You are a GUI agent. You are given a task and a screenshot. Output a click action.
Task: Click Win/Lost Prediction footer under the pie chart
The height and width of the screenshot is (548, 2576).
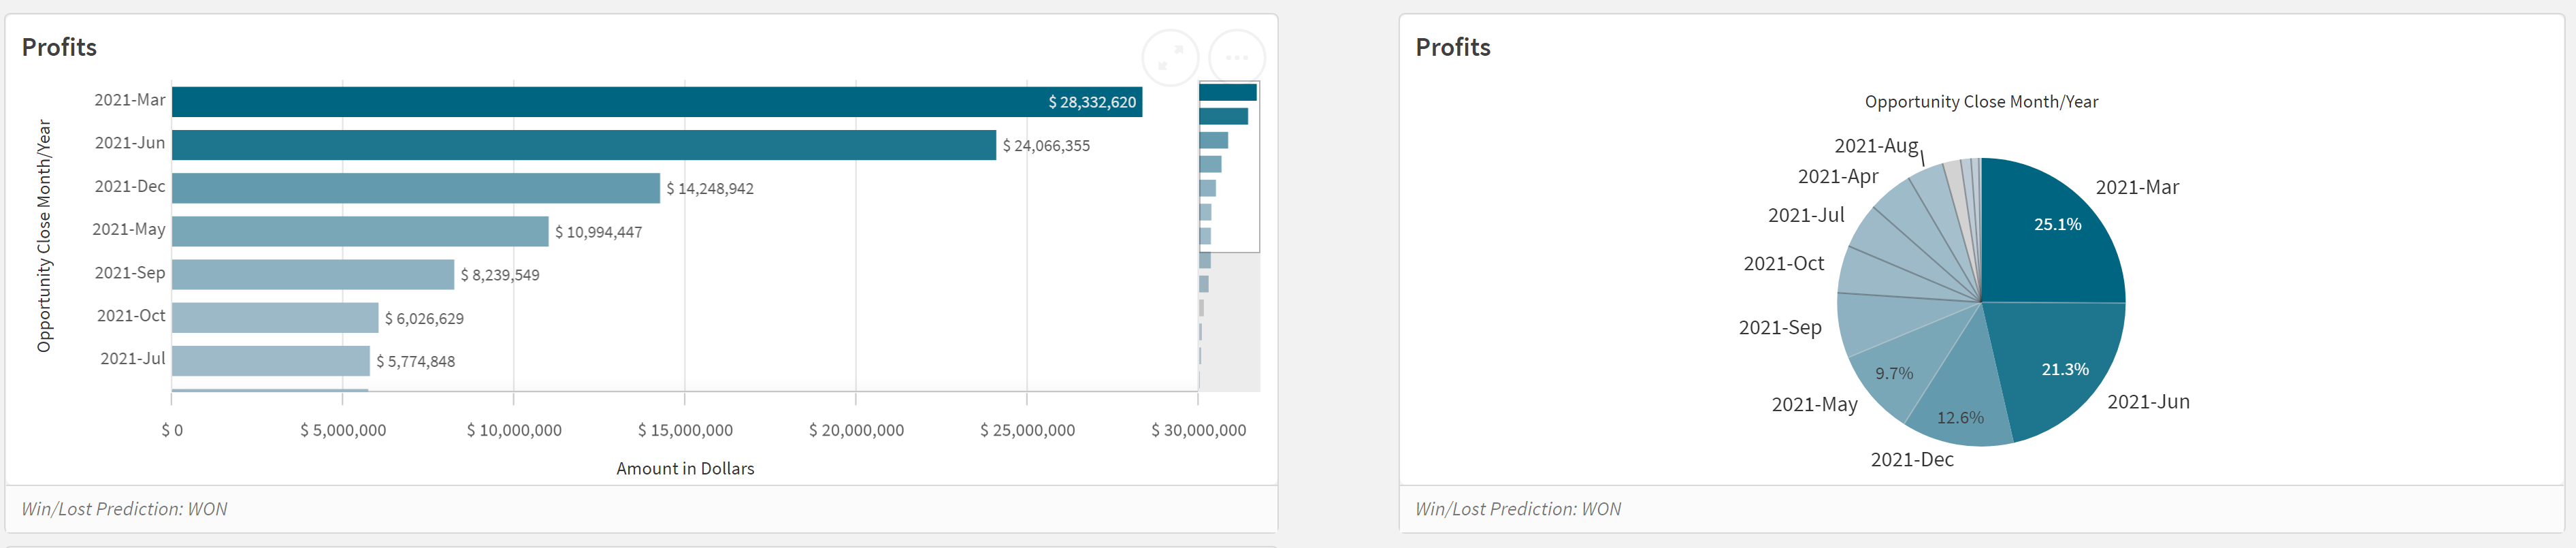click(x=1516, y=509)
